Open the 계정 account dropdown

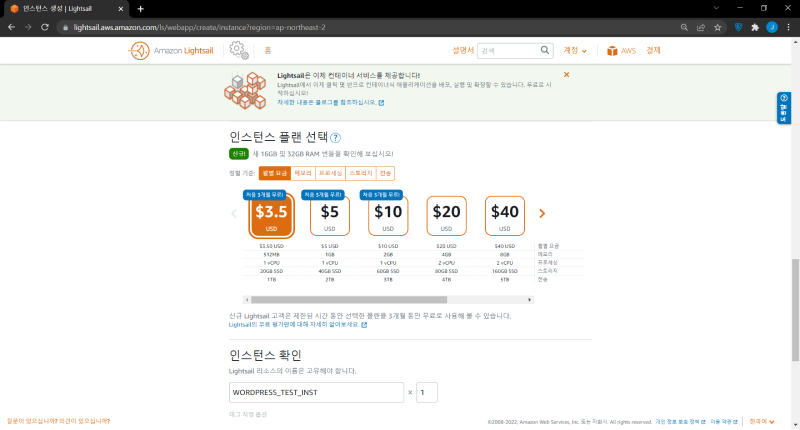(x=575, y=50)
